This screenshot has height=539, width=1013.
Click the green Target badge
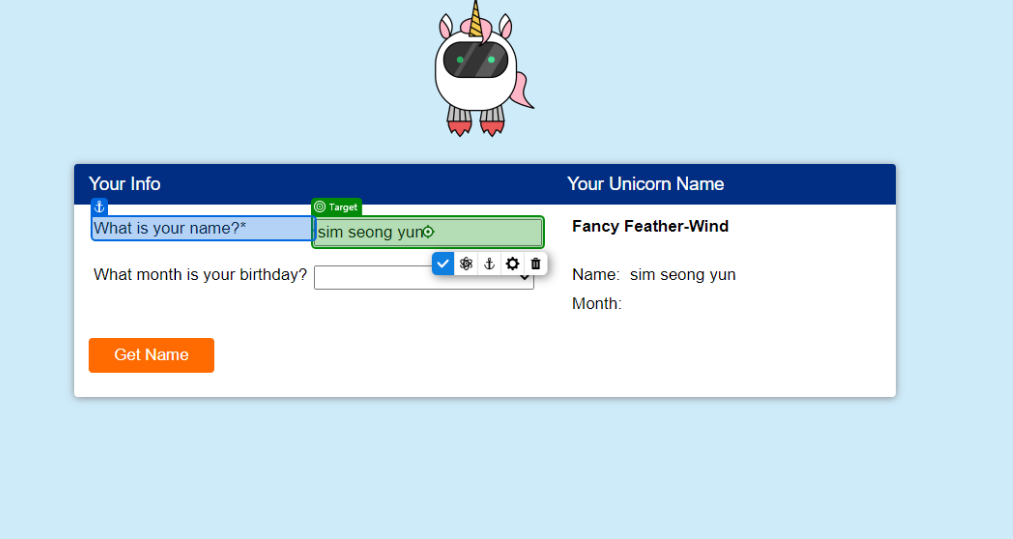pos(336,207)
